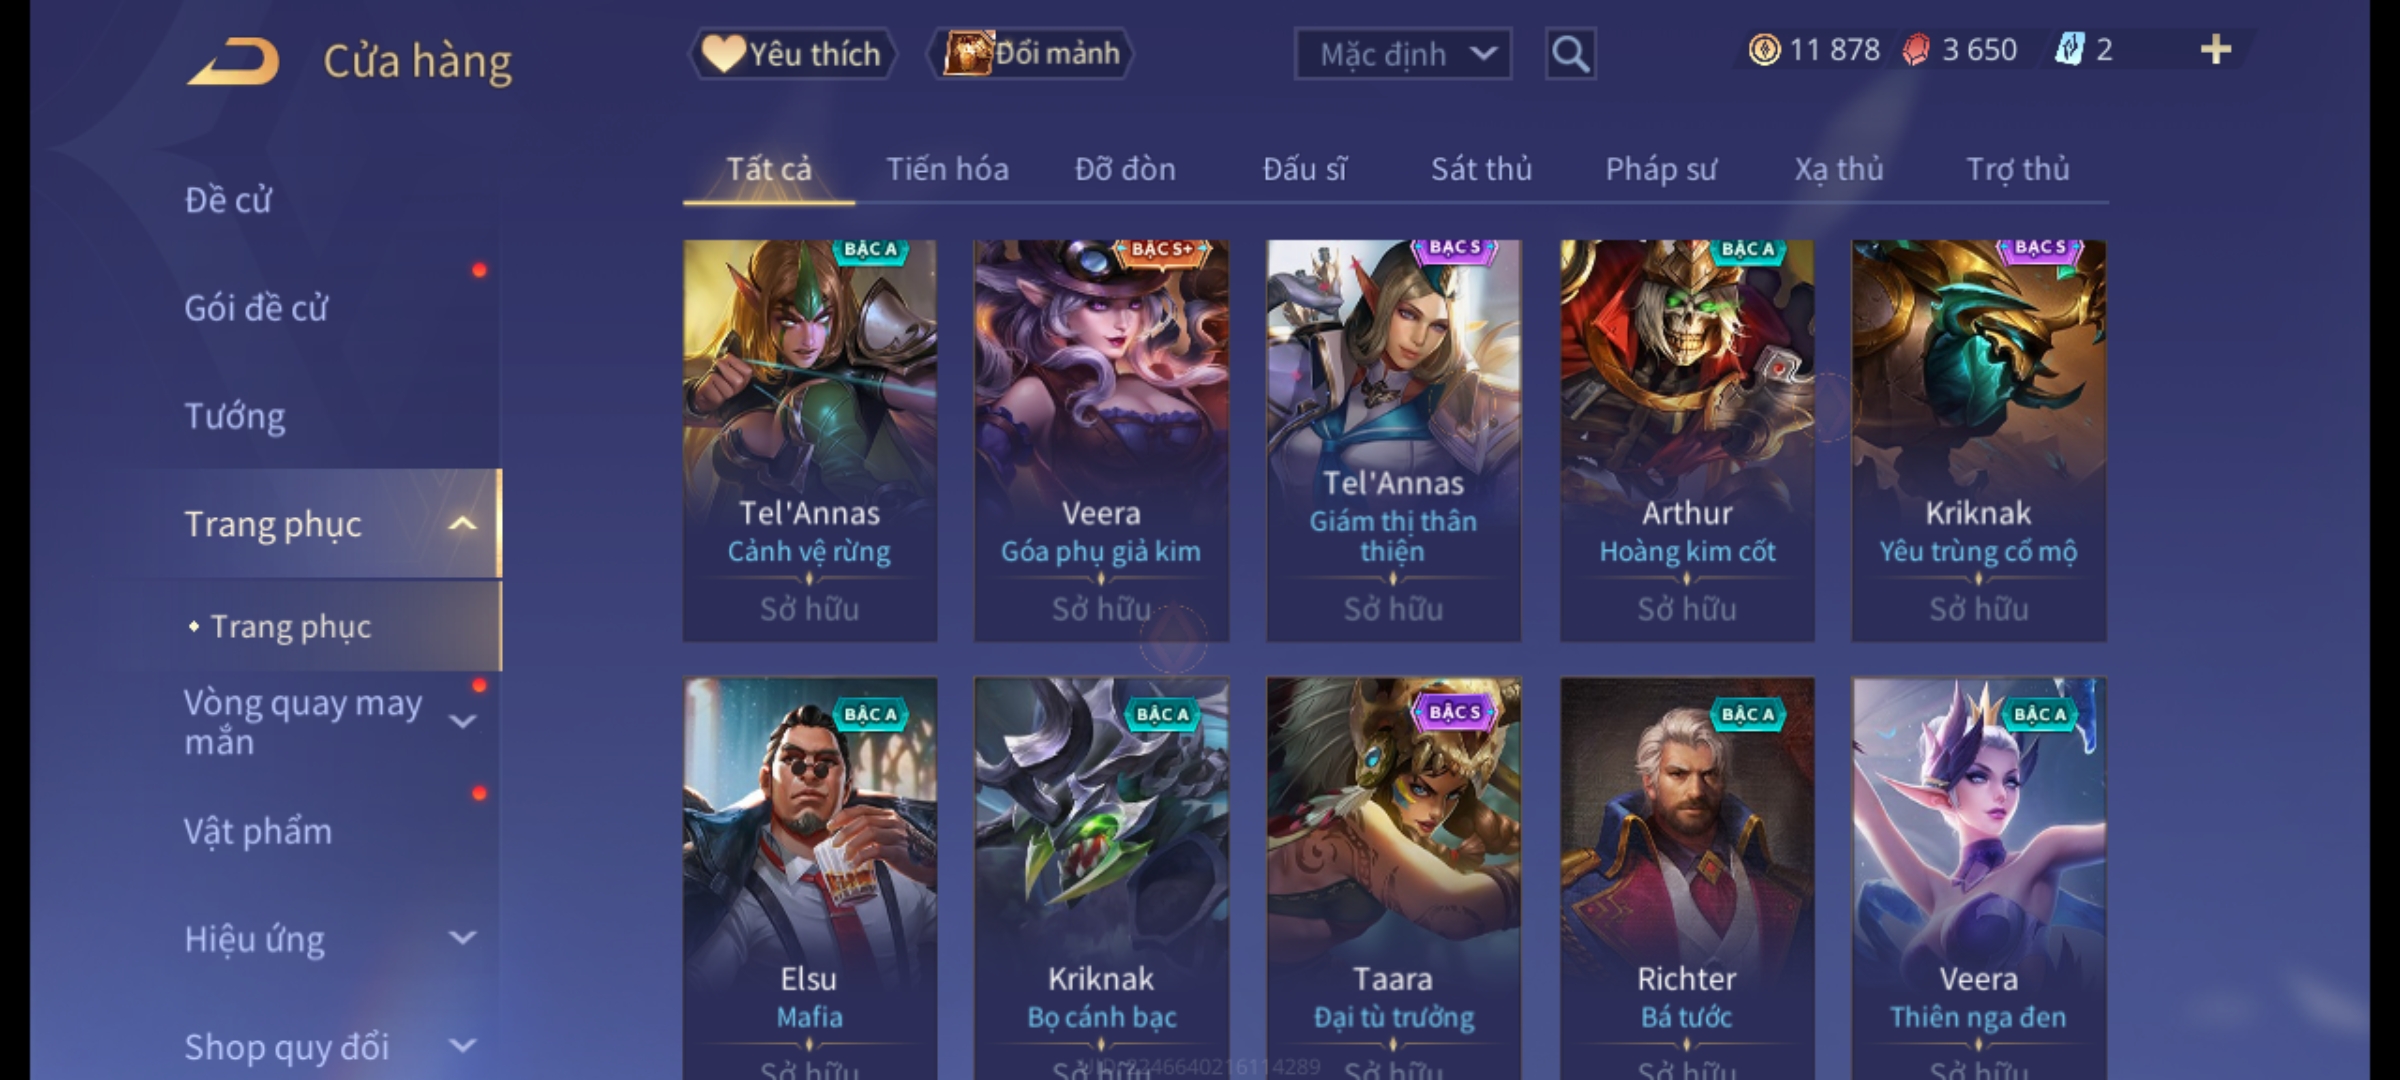Image resolution: width=2400 pixels, height=1080 pixels.
Task: Open the search magnifier icon
Action: pos(1570,54)
